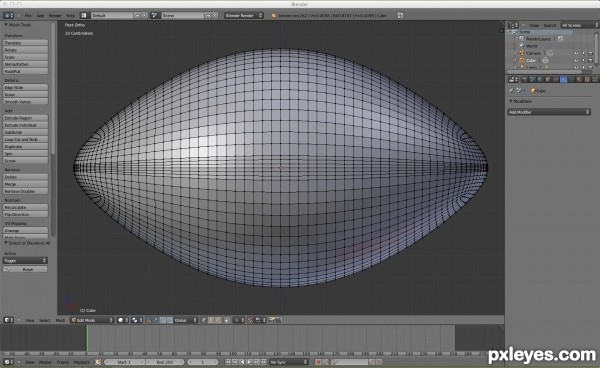Click the End 250 frame field

pos(165,362)
